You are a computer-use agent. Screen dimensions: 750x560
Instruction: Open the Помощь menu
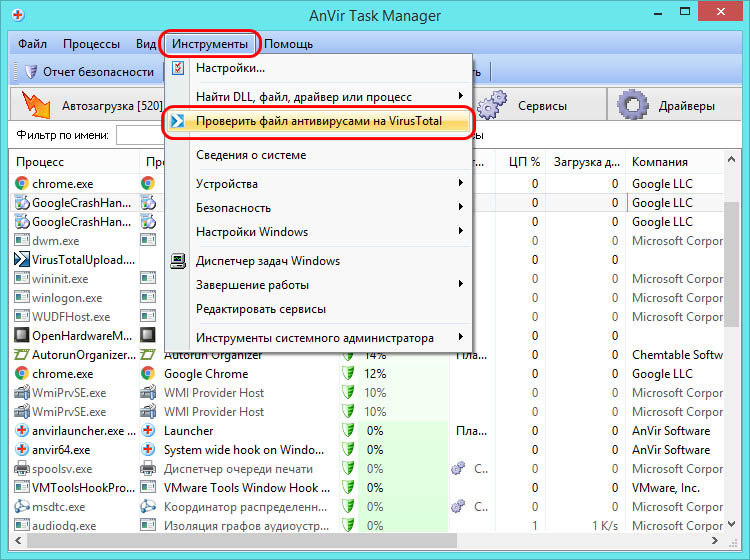point(288,44)
